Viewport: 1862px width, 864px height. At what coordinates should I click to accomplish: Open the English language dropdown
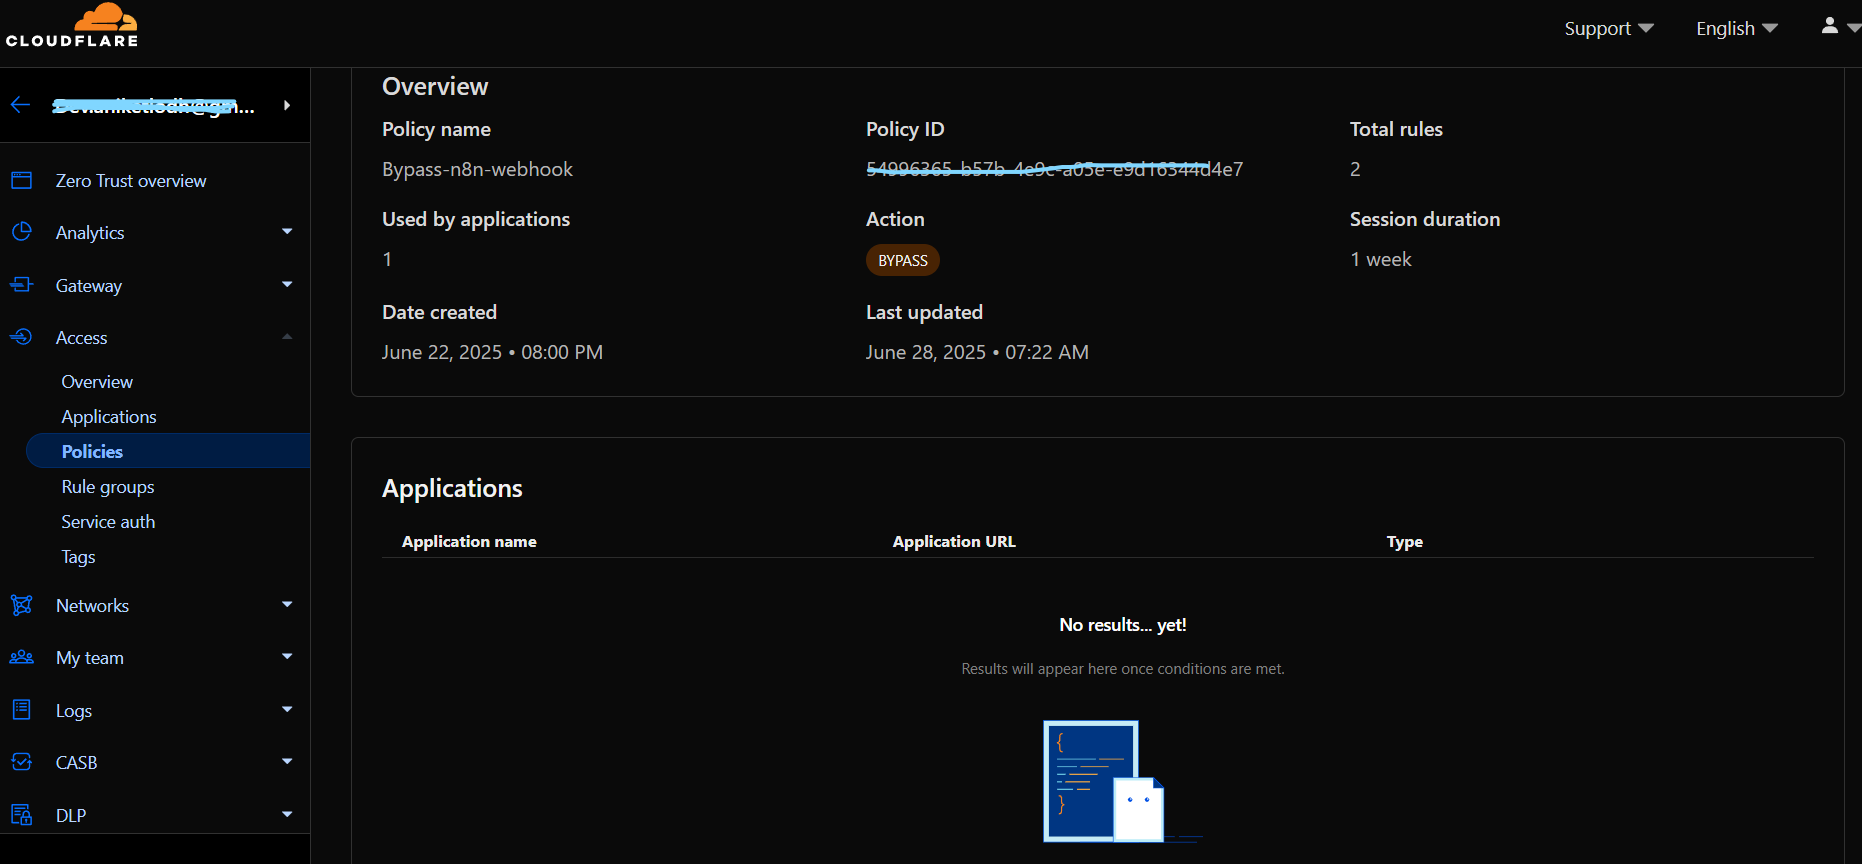point(1737,28)
